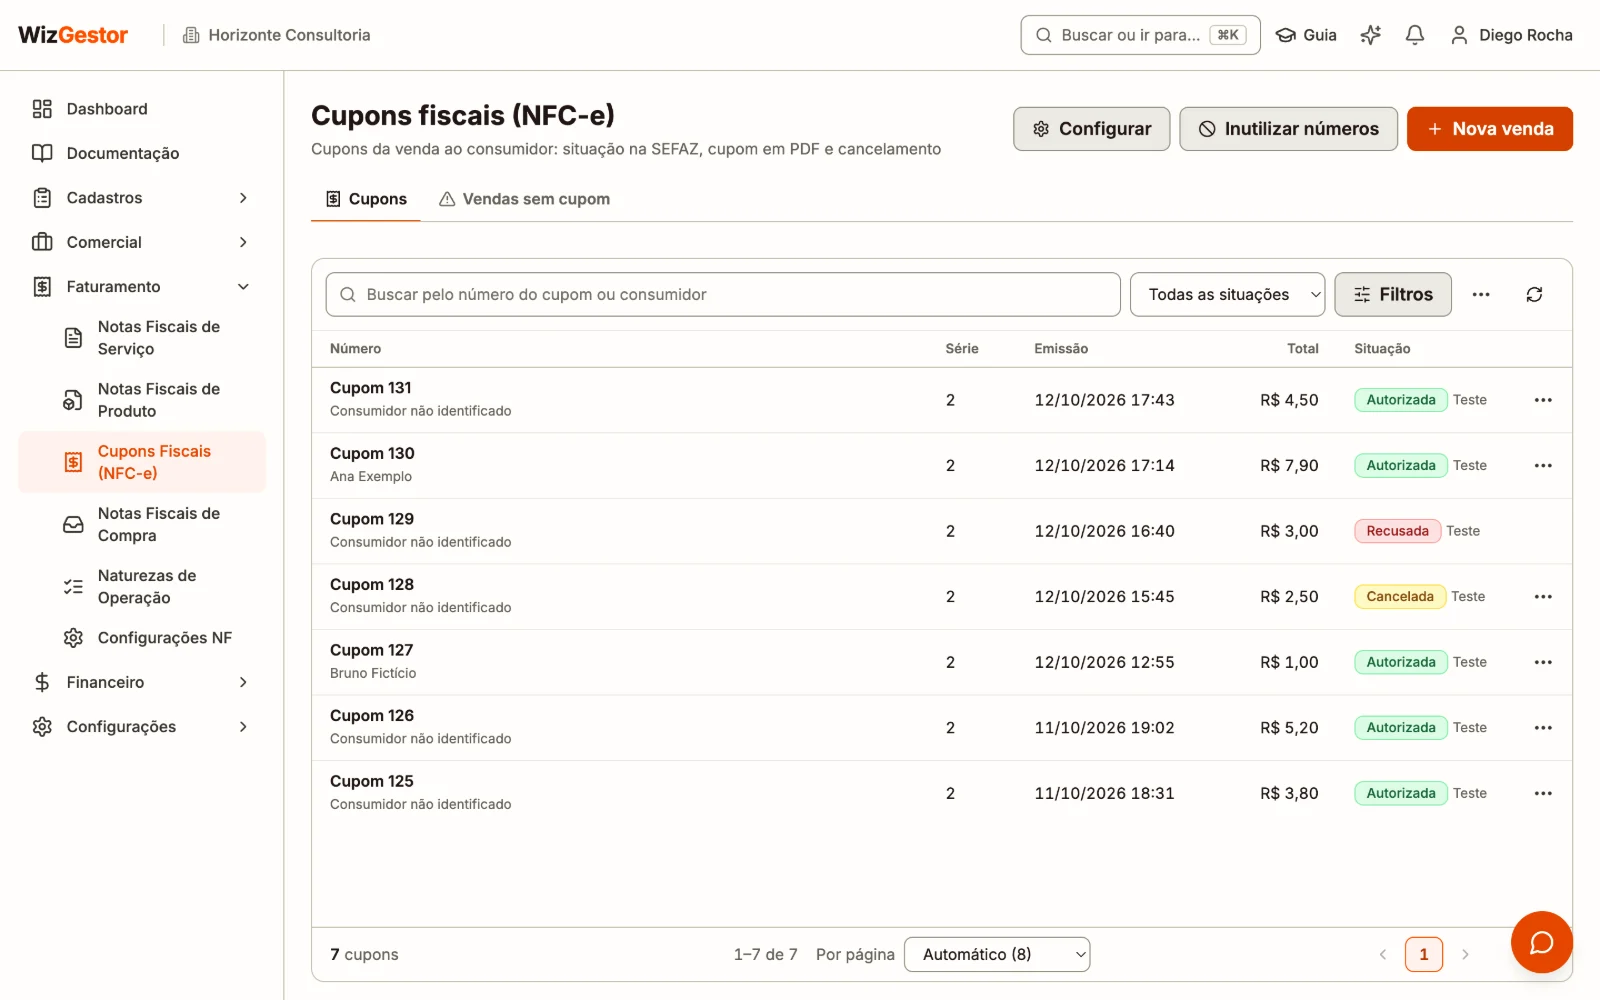1600x1000 pixels.
Task: Open Configurações NF in sidebar
Action: [x=142, y=638]
